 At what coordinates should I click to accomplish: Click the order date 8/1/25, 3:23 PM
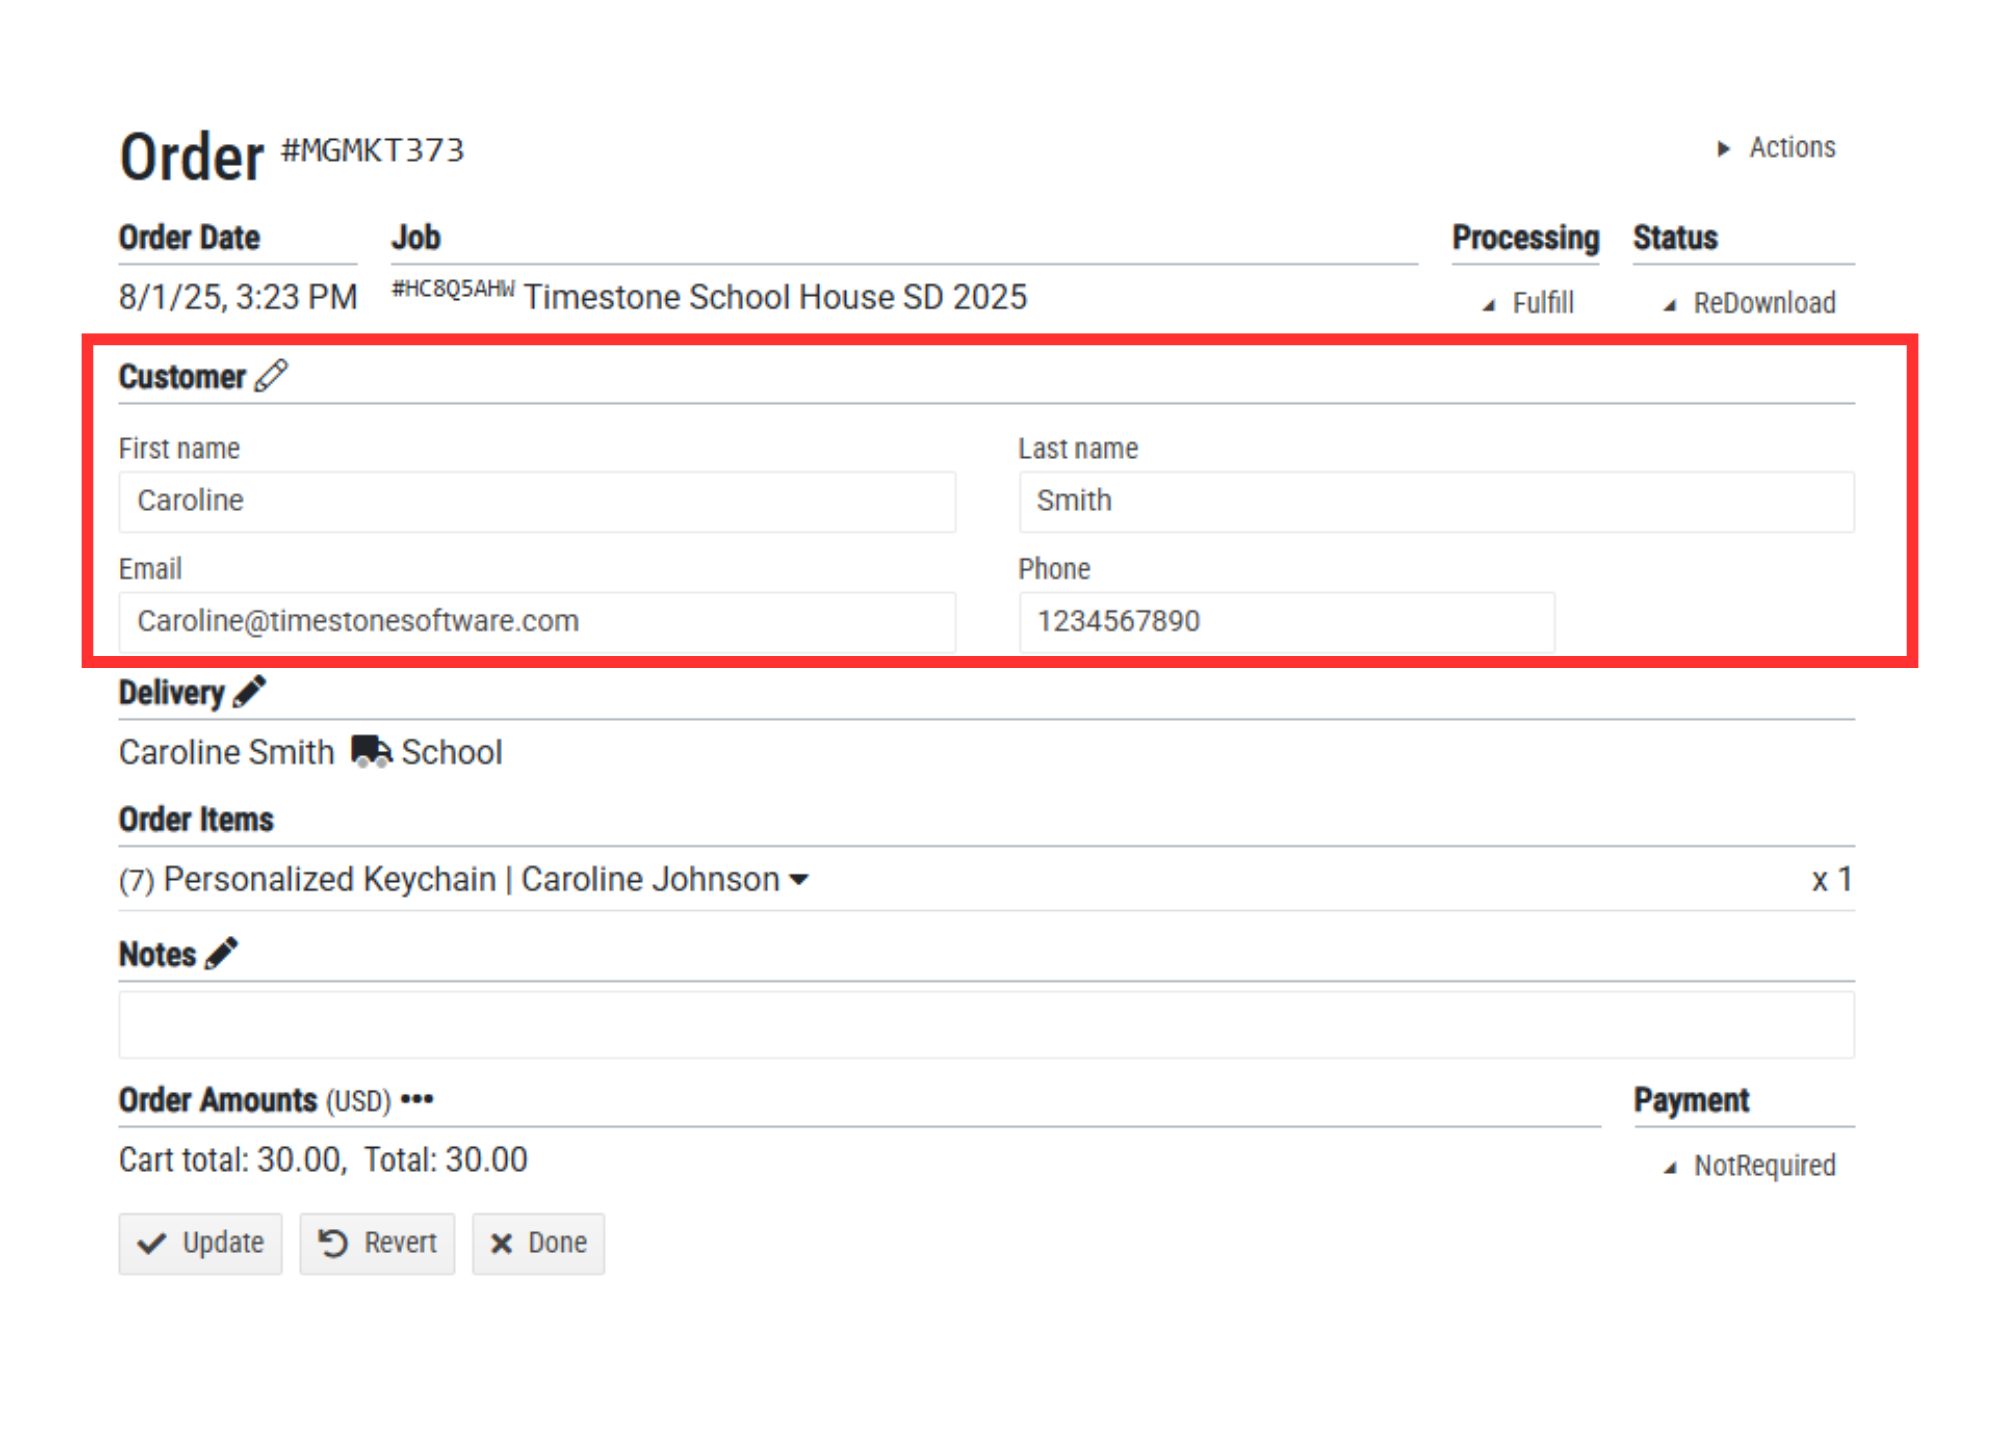[x=238, y=297]
